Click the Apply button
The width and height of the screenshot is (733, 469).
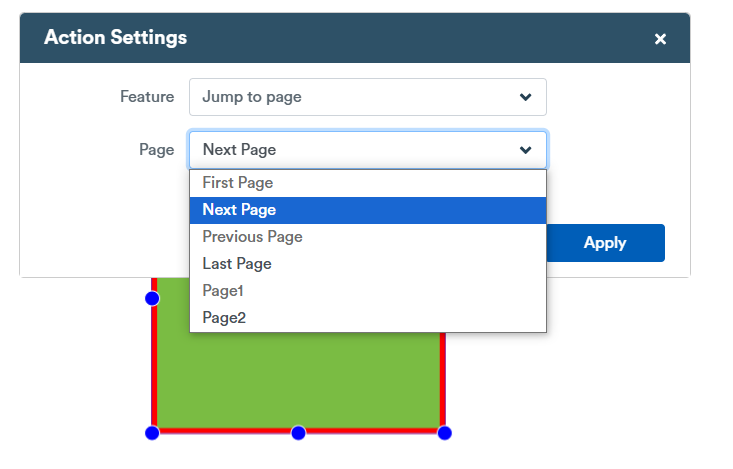click(x=605, y=243)
